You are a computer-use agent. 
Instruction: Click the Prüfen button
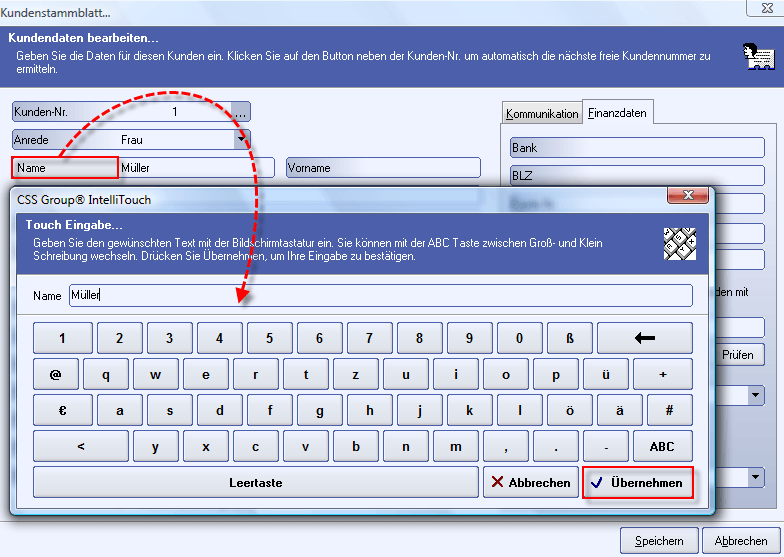pos(738,354)
